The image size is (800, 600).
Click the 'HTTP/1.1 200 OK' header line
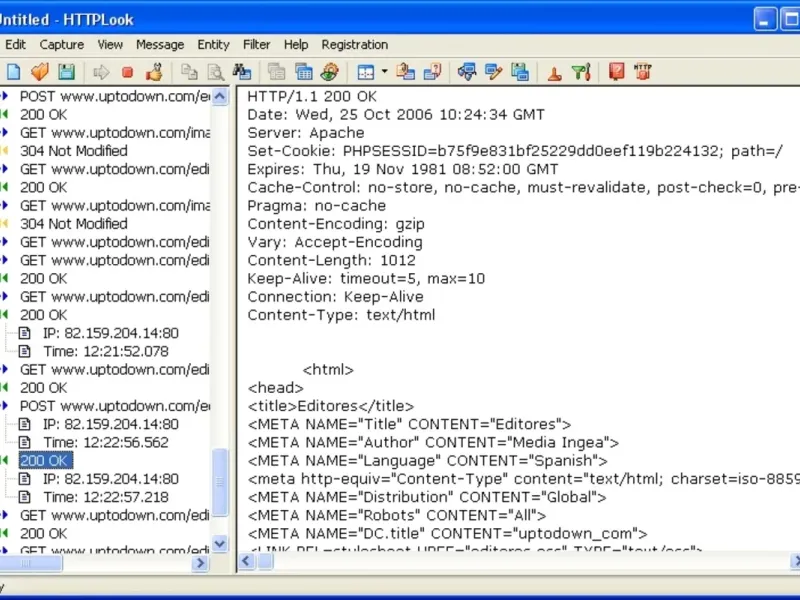click(x=312, y=96)
